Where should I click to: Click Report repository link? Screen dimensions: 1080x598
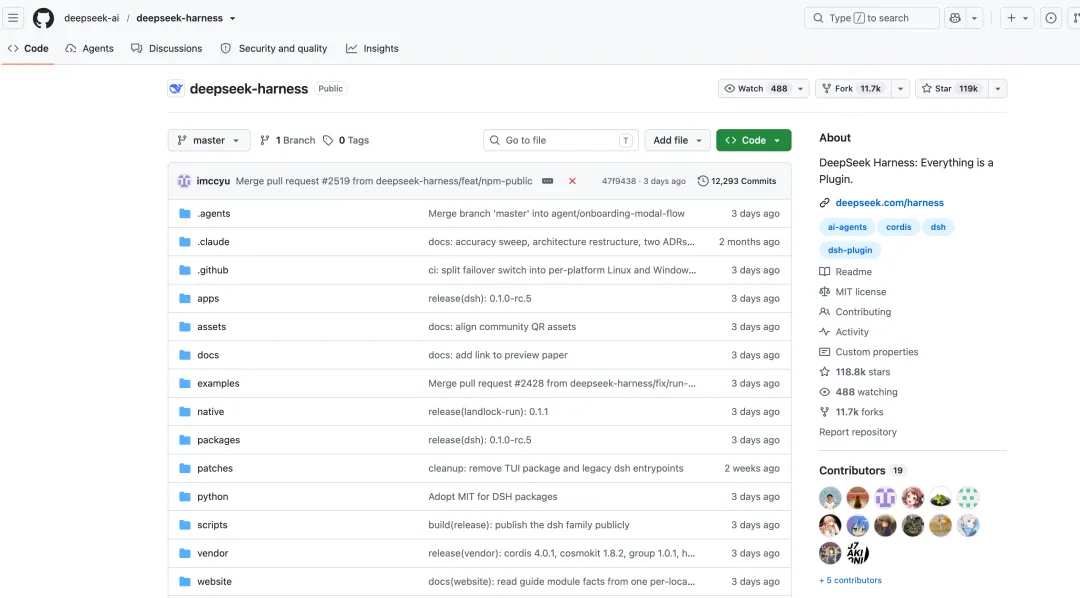click(858, 432)
